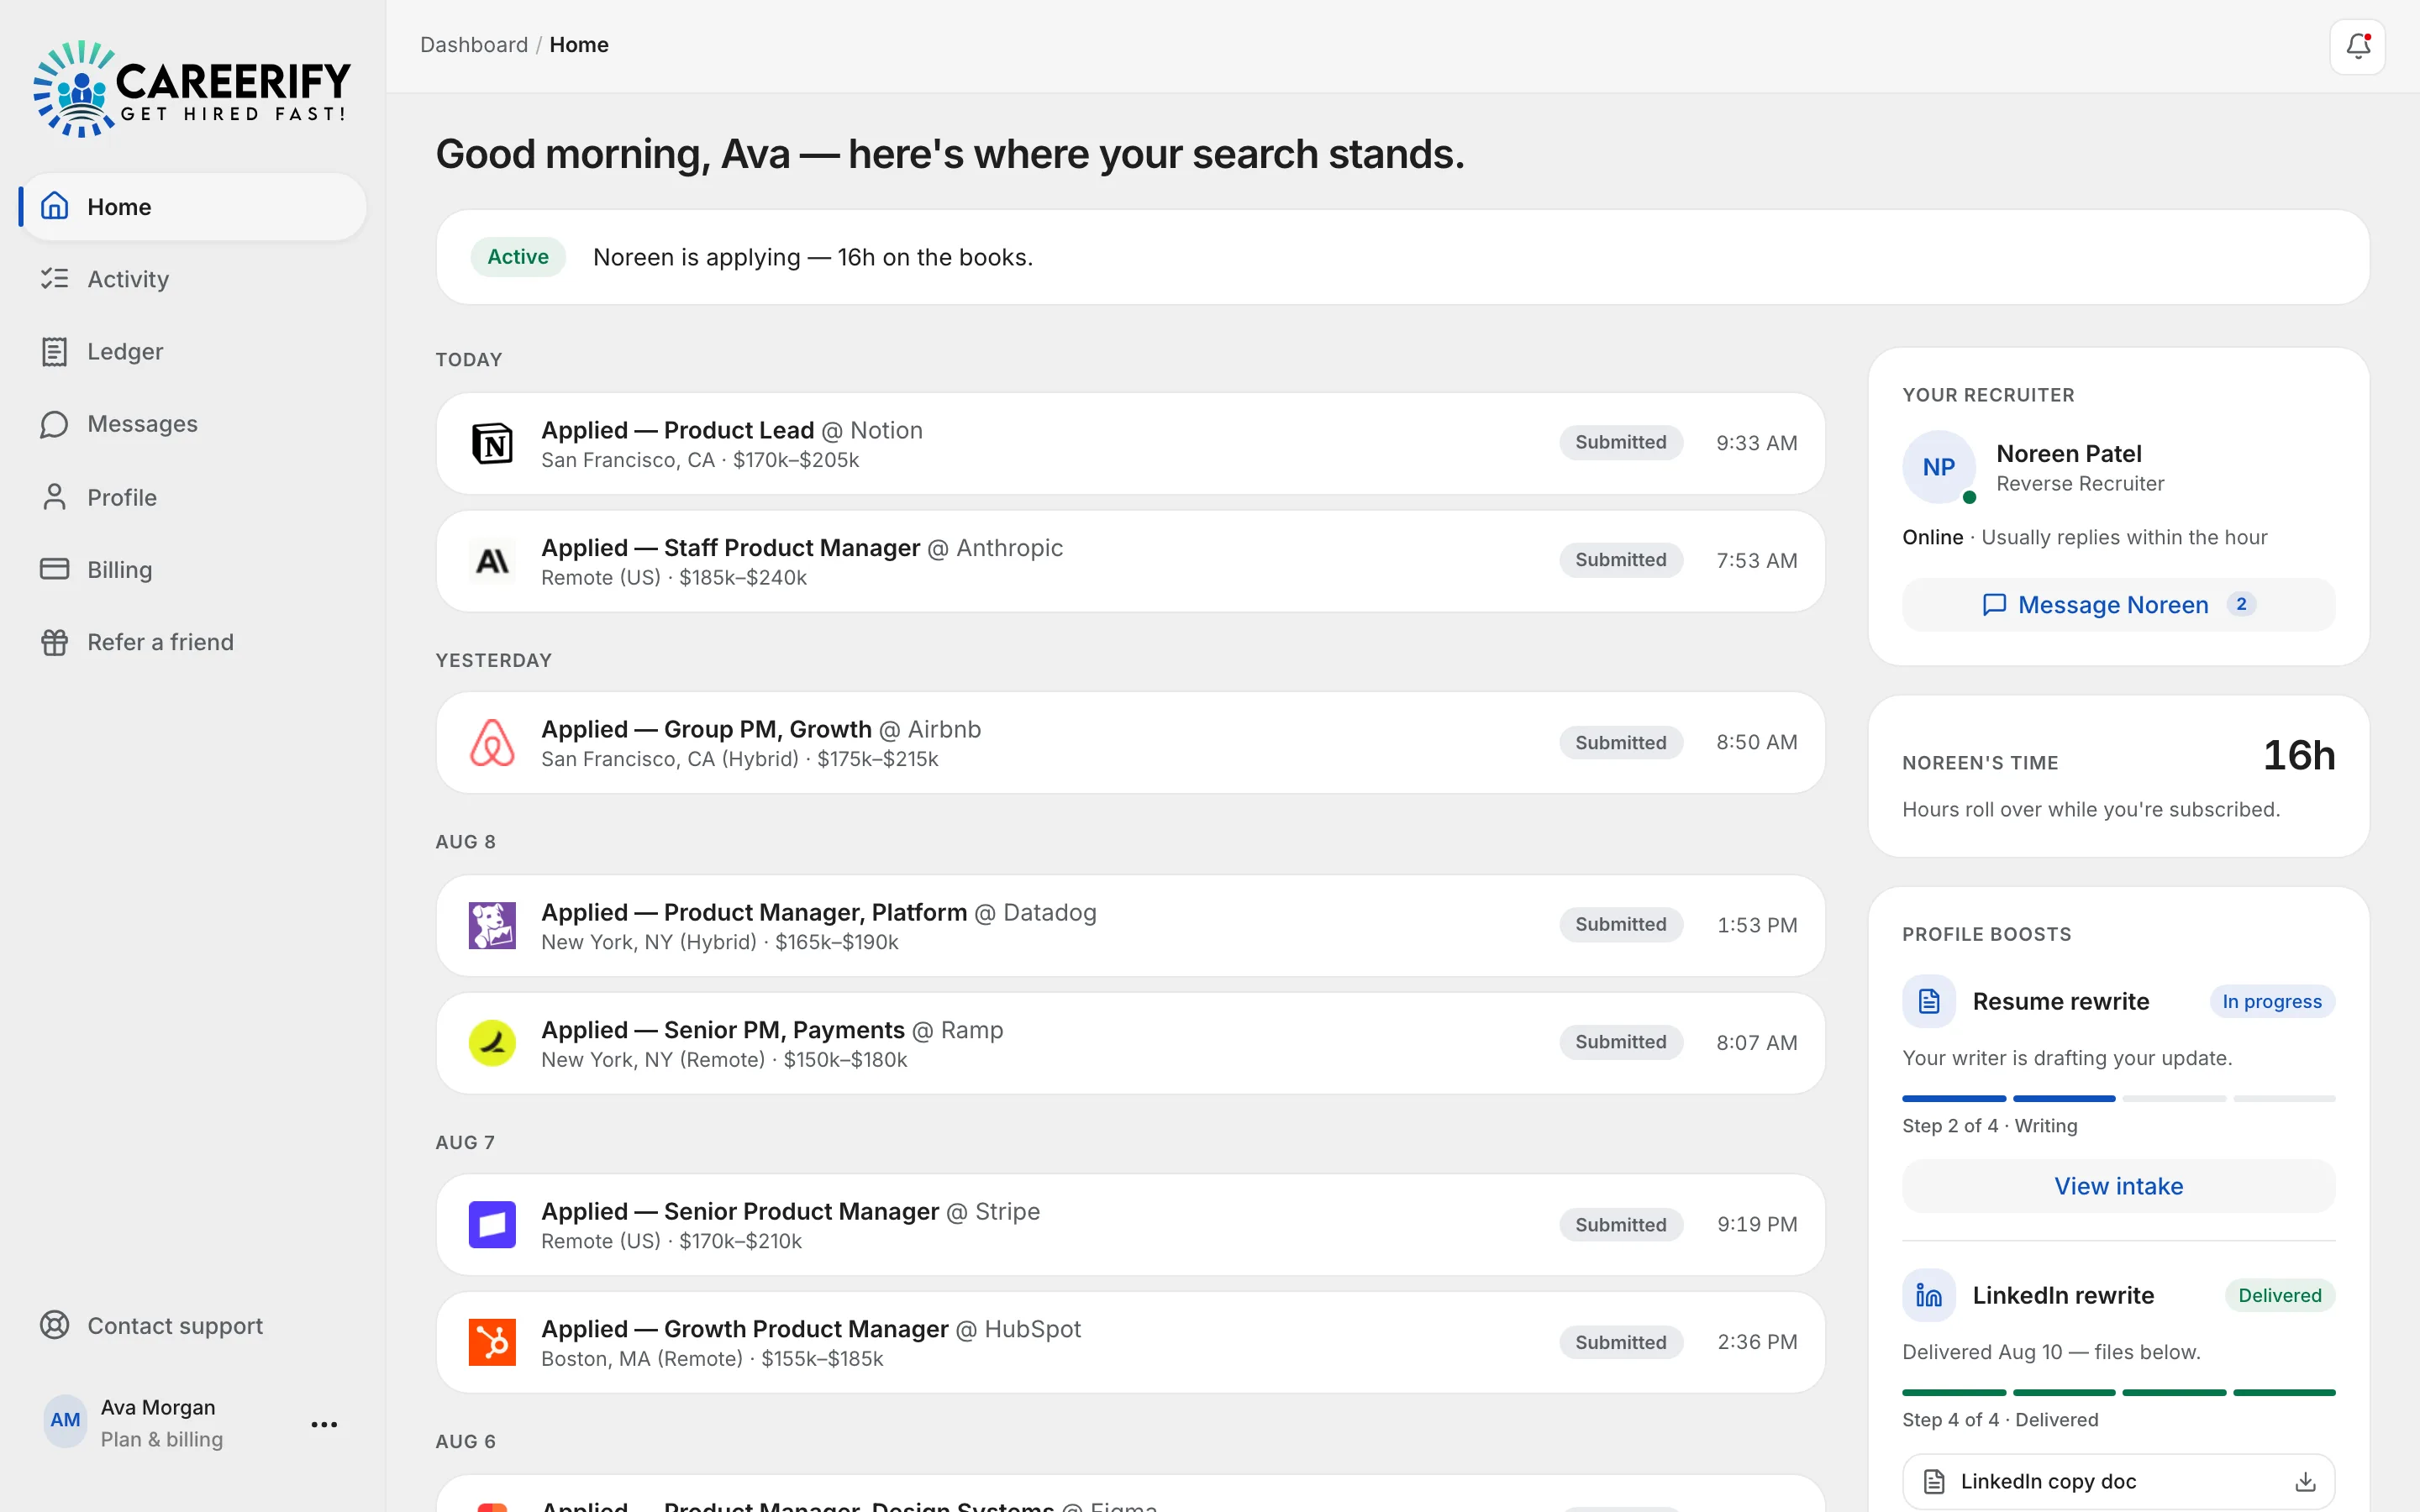Open the Staff Product Manager @ Anthropic card
The height and width of the screenshot is (1512, 2420).
(x=1130, y=561)
